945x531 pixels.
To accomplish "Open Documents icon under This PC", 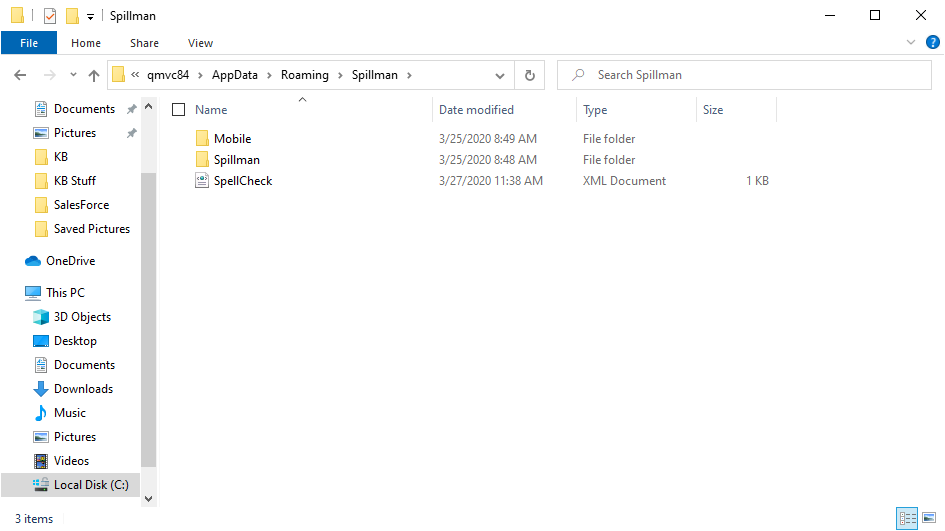I will pos(40,365).
